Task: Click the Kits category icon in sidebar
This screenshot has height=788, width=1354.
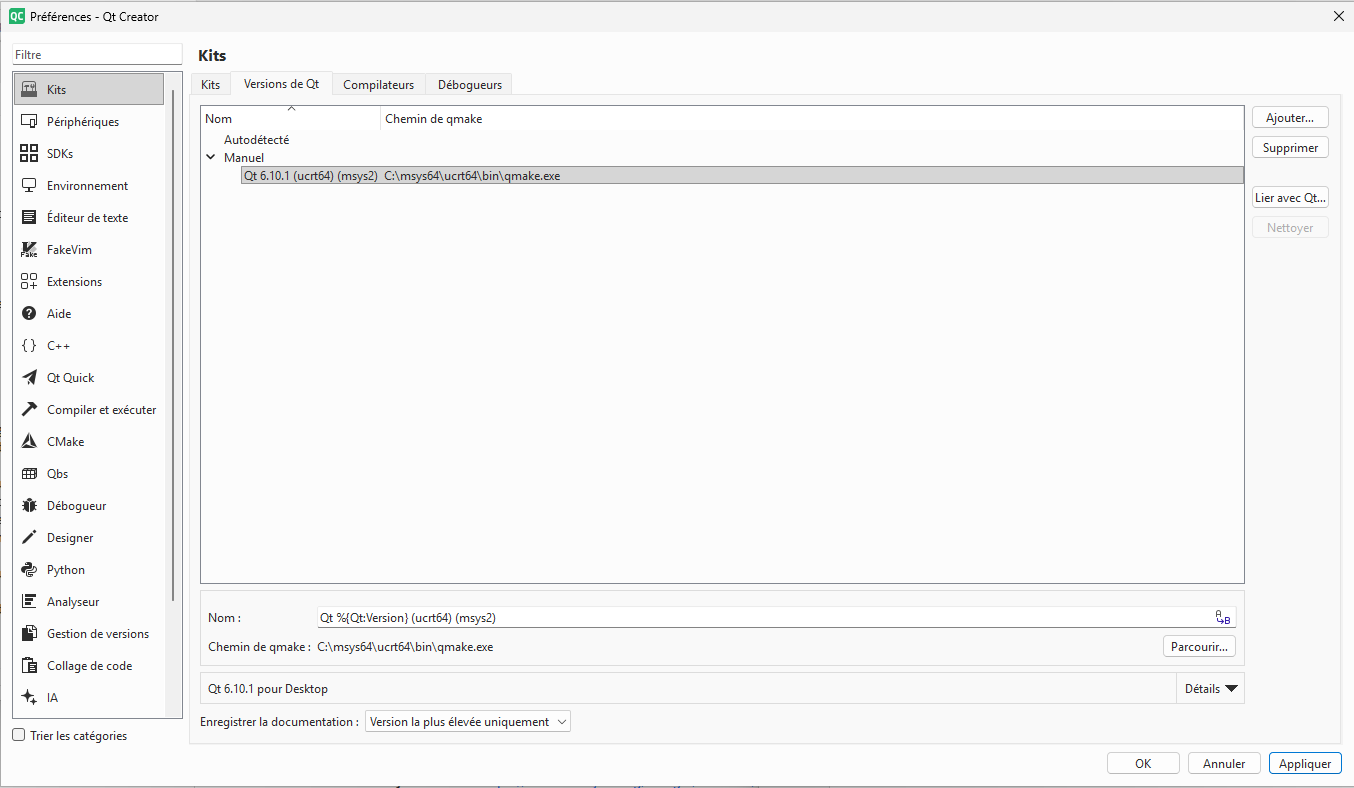Action: 29,89
